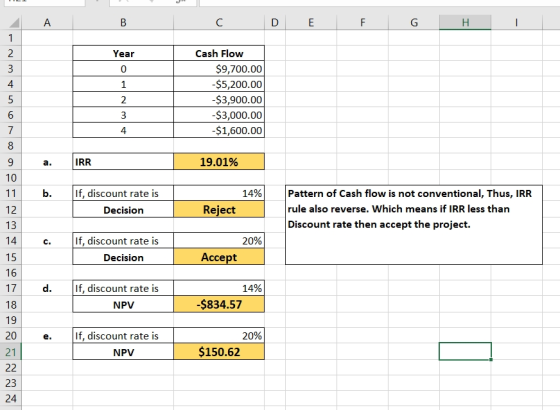Select the Year 0 cell

coord(123,69)
